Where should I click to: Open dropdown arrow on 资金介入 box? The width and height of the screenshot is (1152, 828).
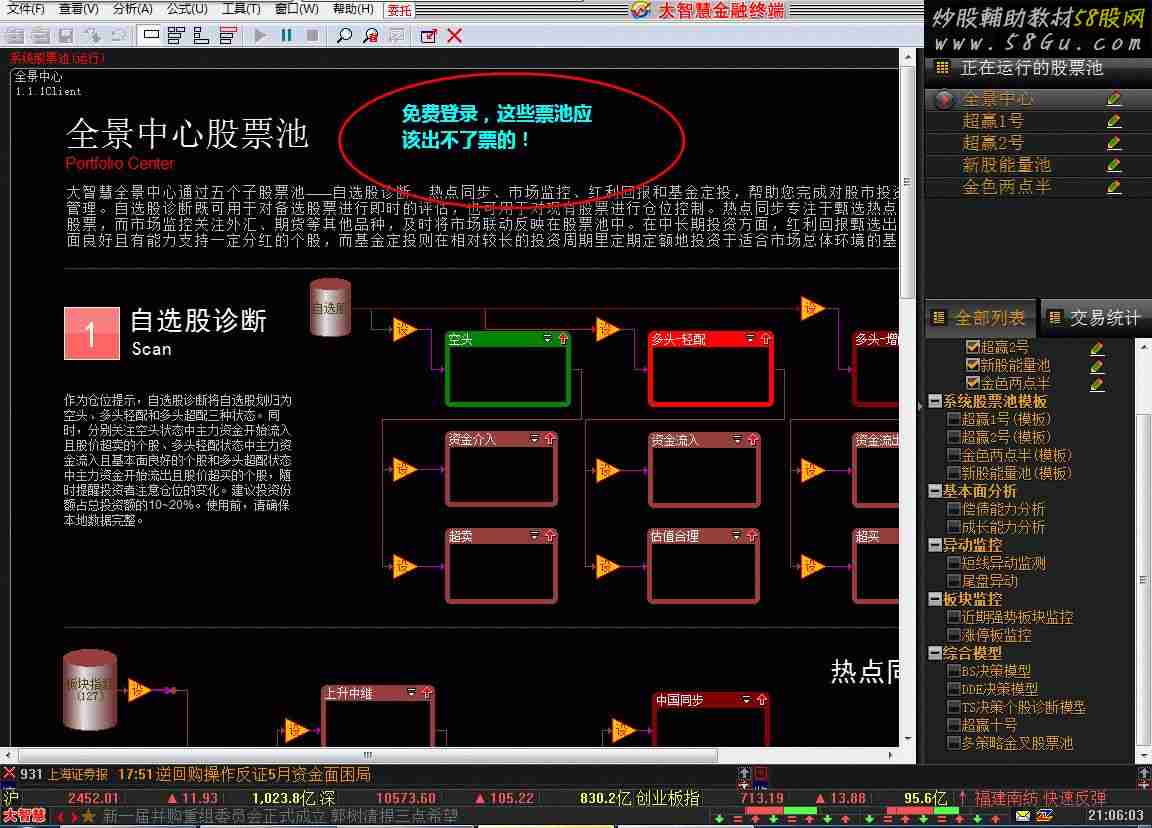click(x=534, y=439)
